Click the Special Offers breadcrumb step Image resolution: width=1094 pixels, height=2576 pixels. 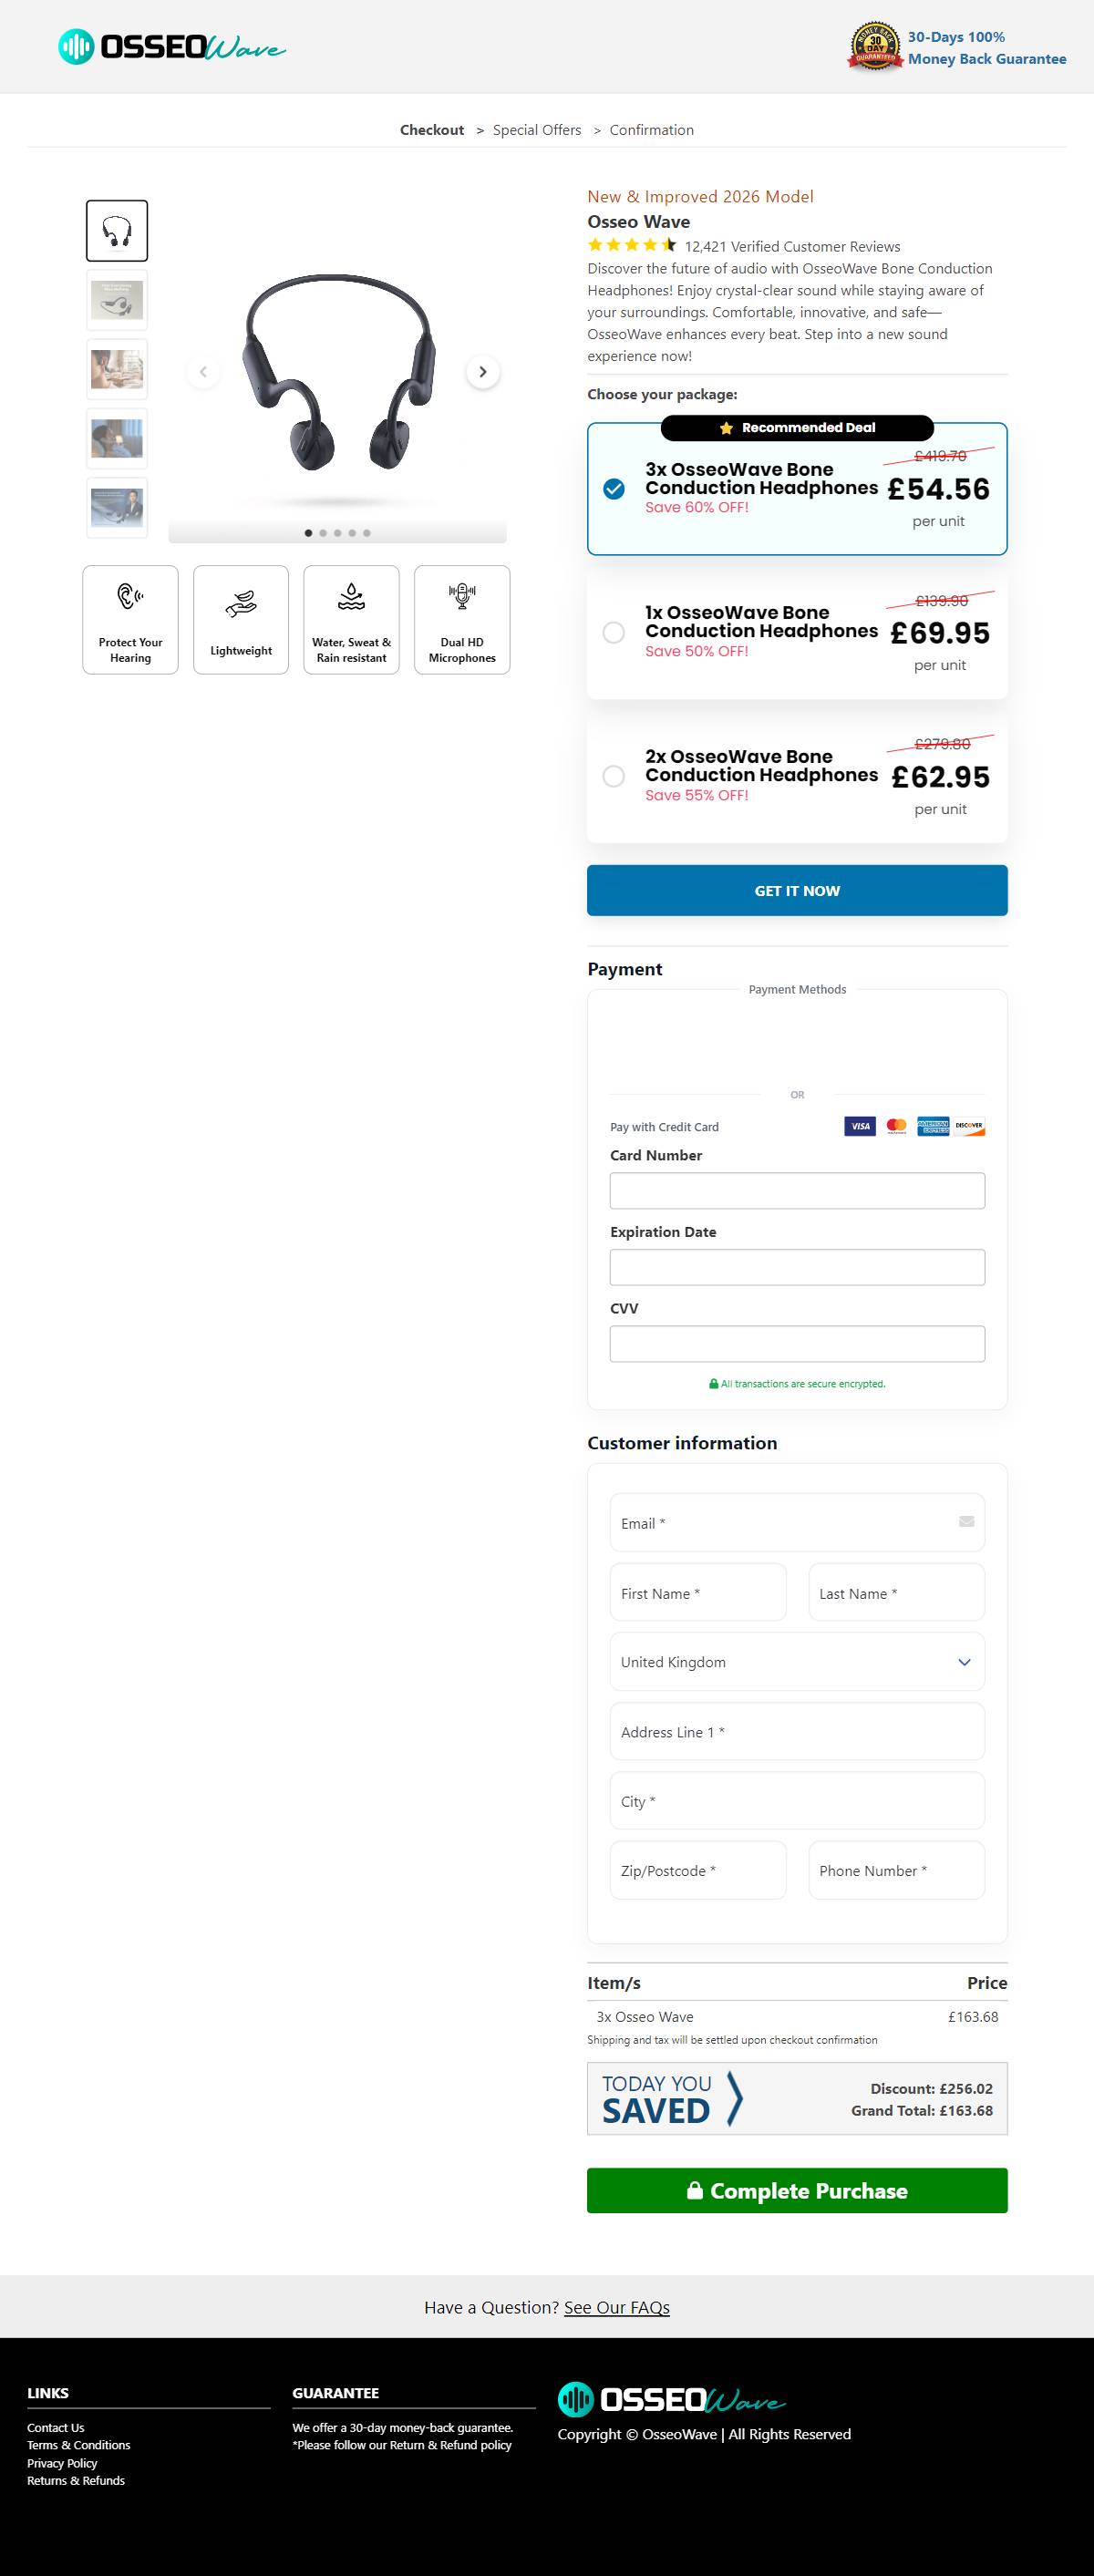pyautogui.click(x=537, y=130)
